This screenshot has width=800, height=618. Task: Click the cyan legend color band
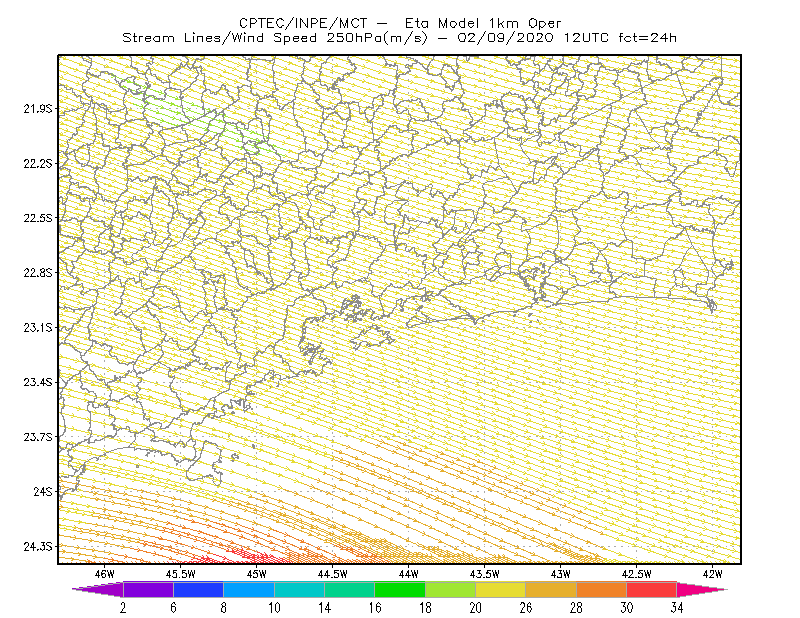299,589
